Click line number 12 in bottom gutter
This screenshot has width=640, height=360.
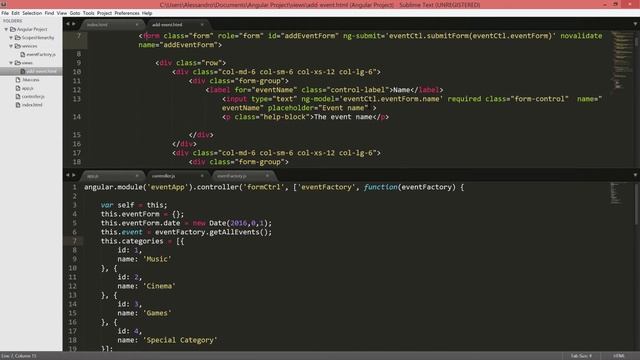click(x=73, y=286)
